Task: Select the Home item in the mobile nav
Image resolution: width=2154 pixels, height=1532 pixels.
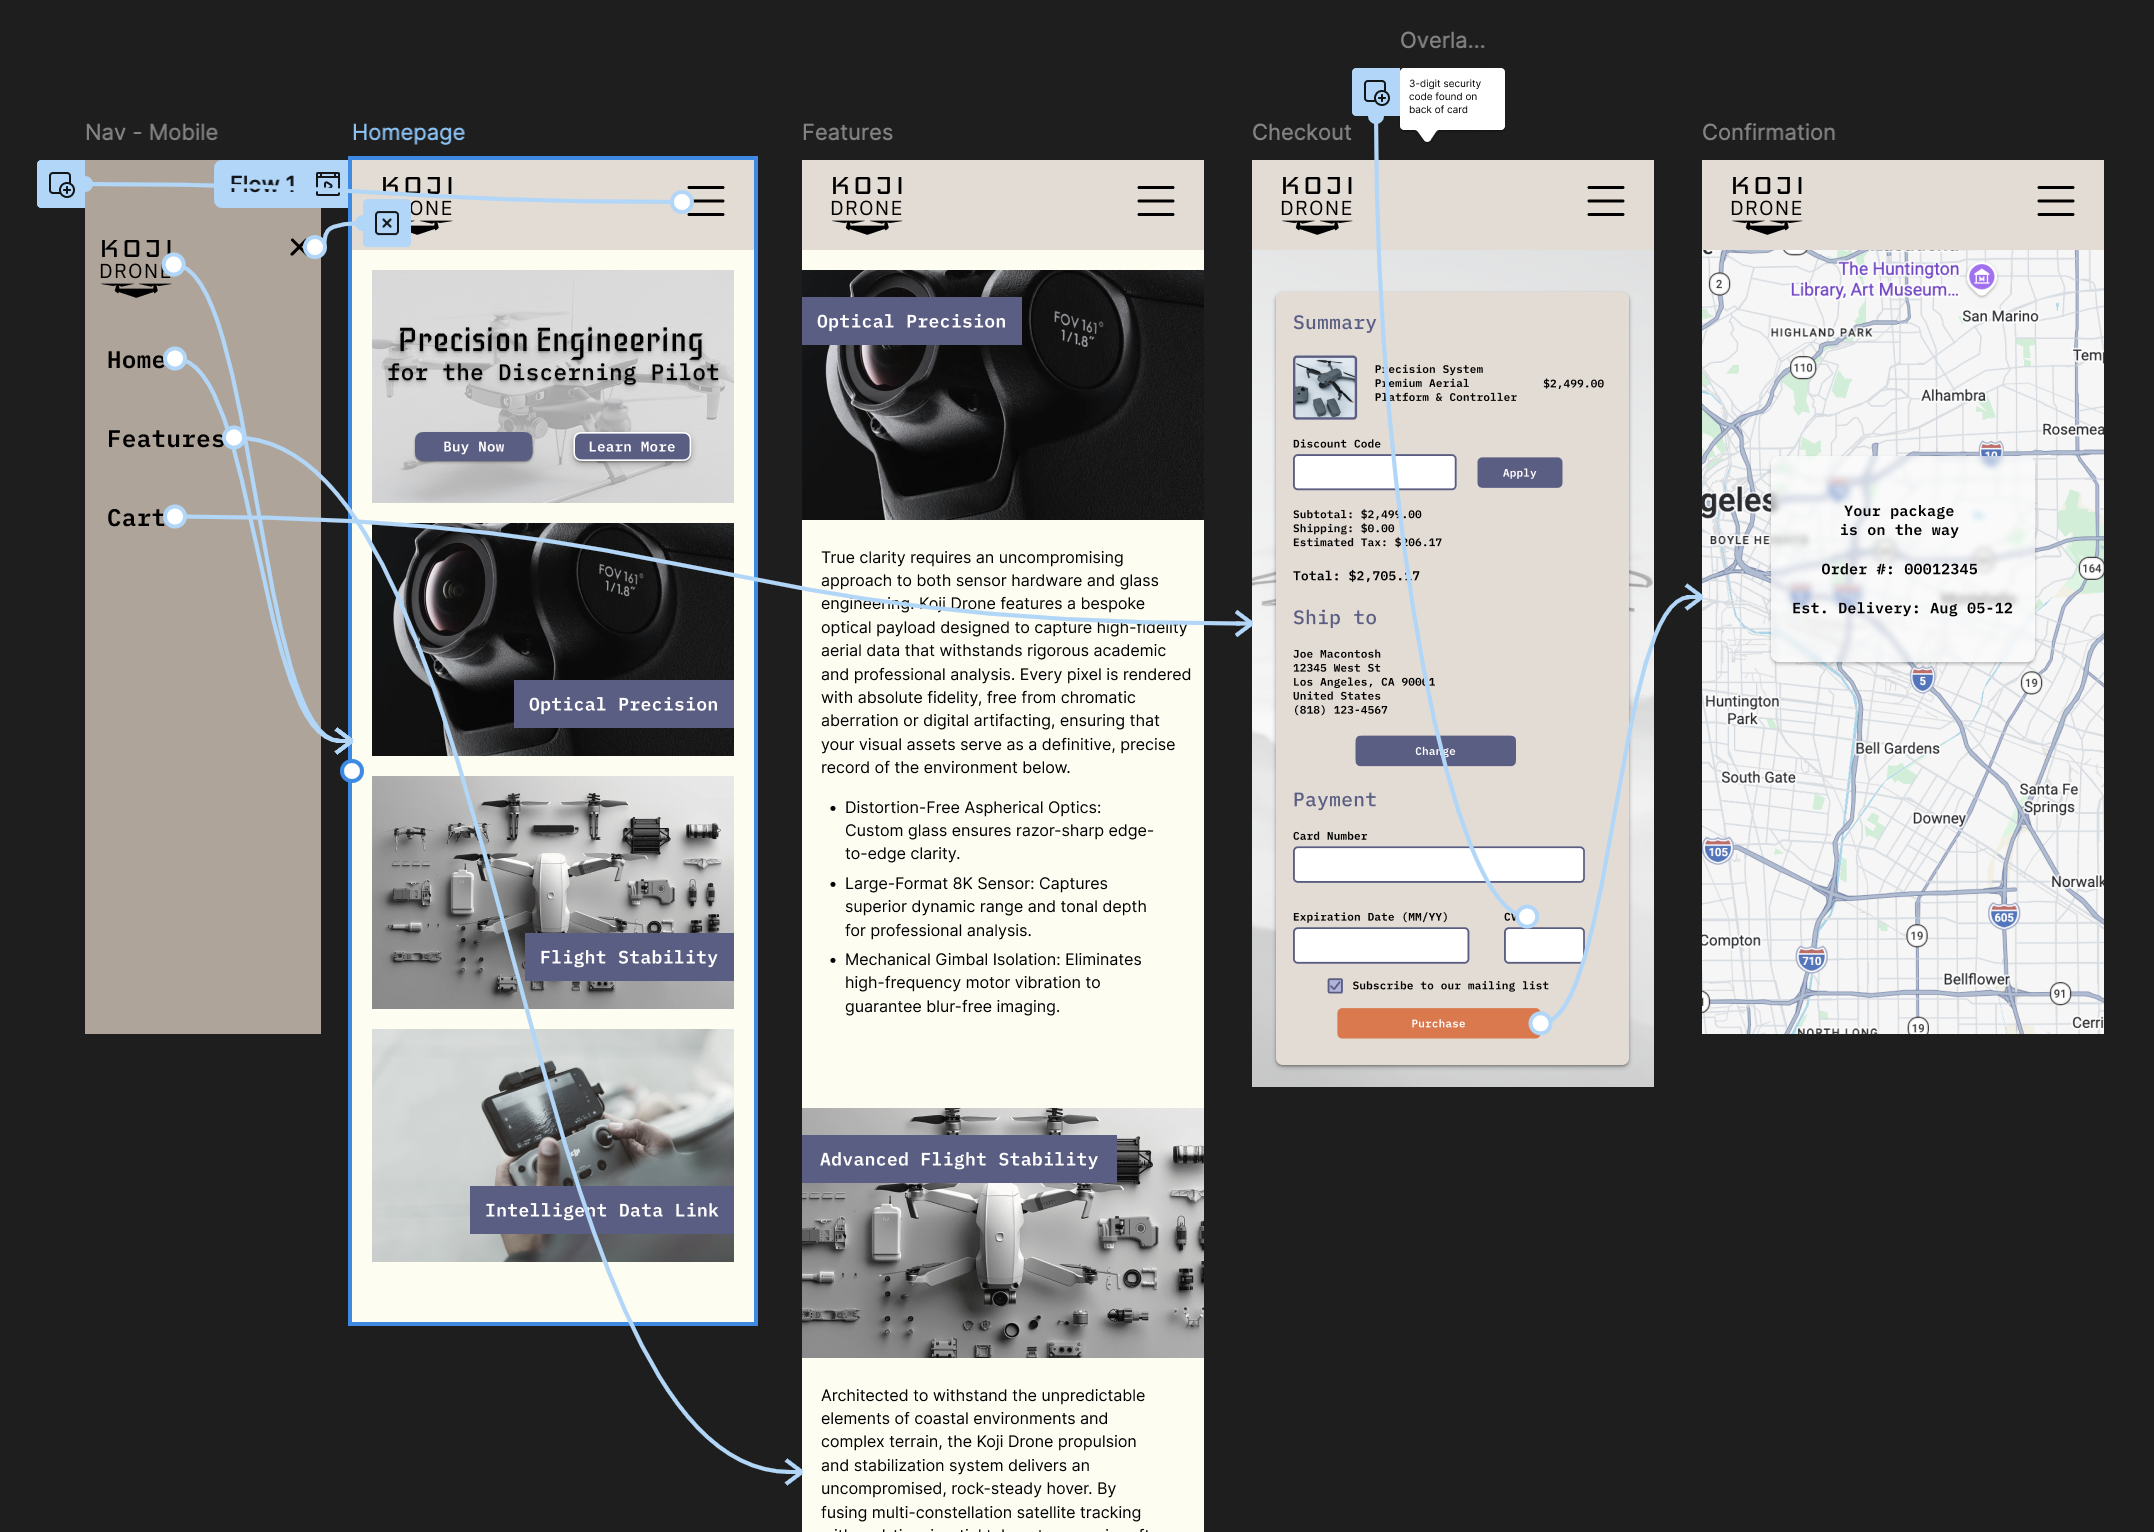Action: [x=135, y=360]
